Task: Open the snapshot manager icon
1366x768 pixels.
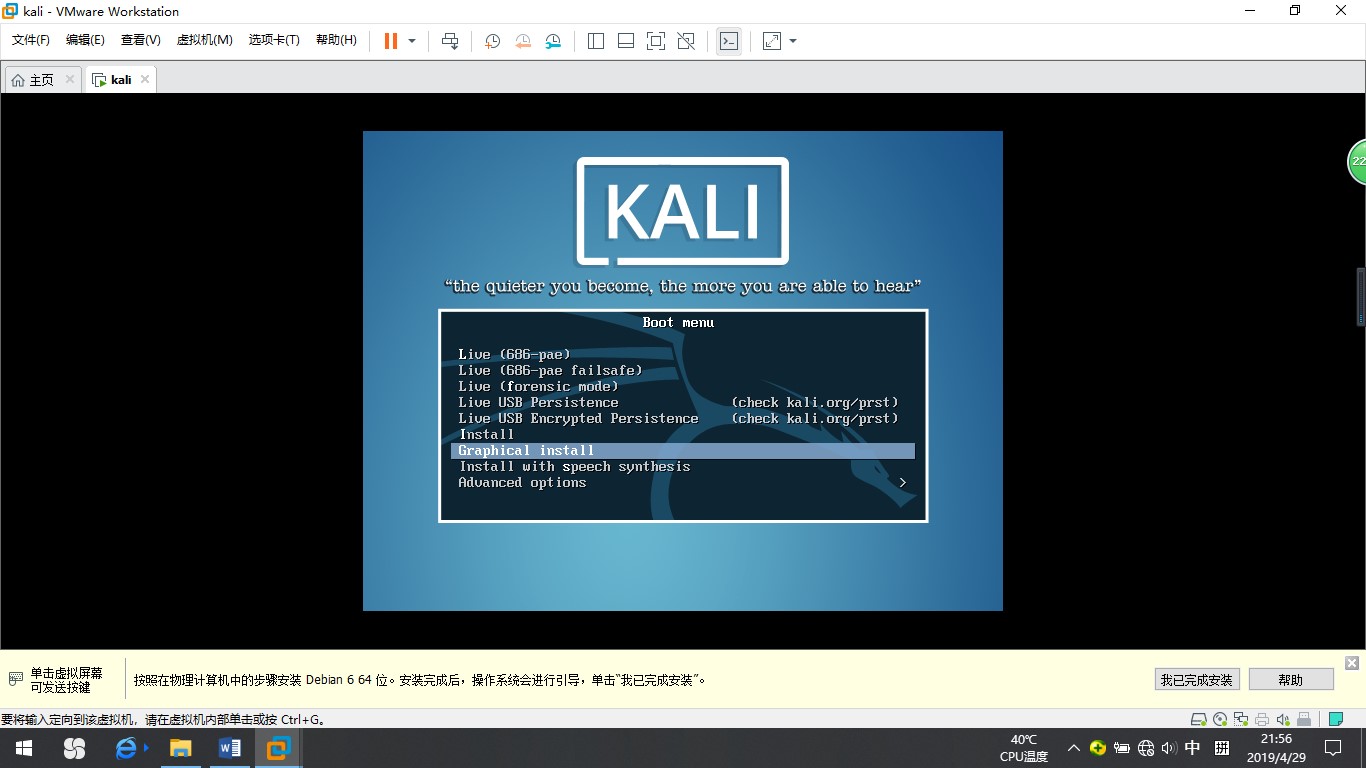Action: (x=553, y=41)
